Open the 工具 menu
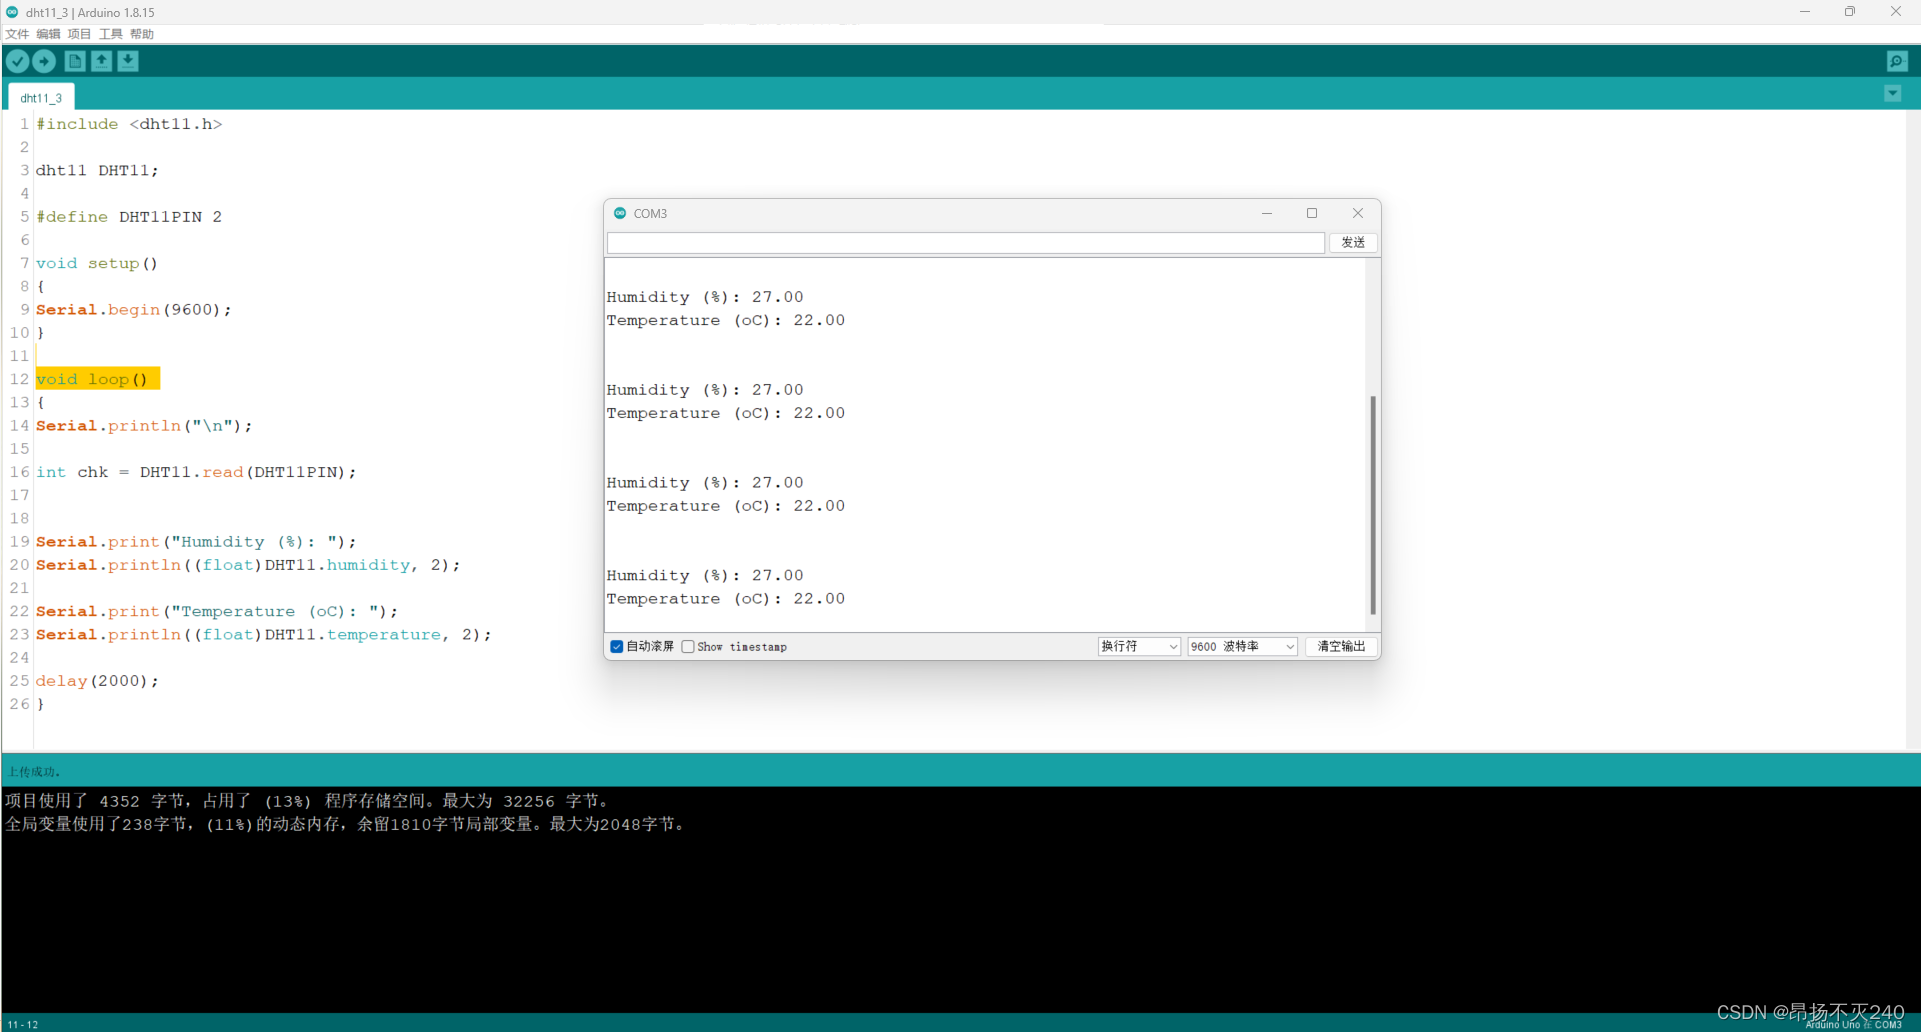This screenshot has height=1032, width=1921. (x=110, y=33)
